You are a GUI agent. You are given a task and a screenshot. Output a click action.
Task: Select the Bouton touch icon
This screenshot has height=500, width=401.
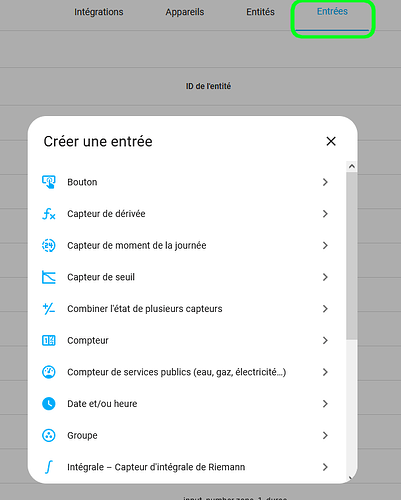pos(49,182)
